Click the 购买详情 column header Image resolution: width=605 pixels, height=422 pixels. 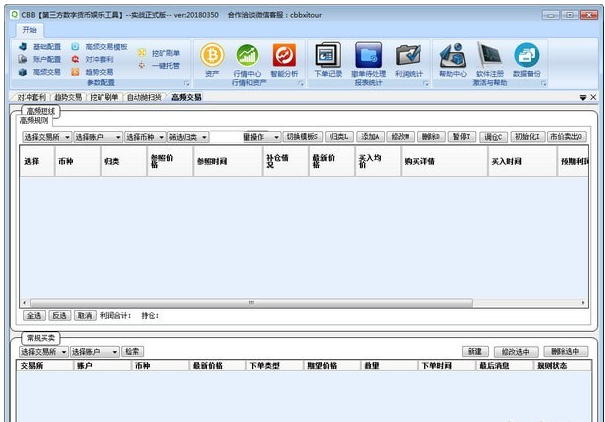coord(444,161)
